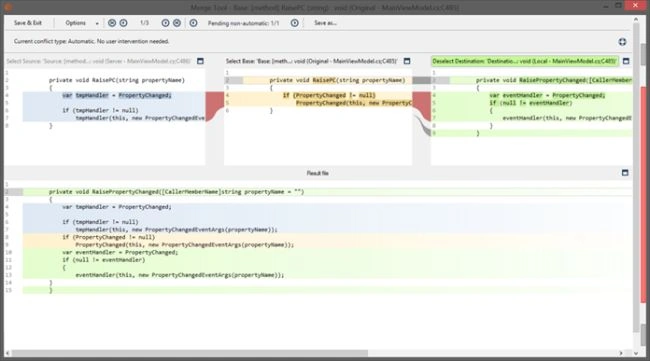Maximize the Merge Tool window
The width and height of the screenshot is (650, 361).
click(618, 5)
